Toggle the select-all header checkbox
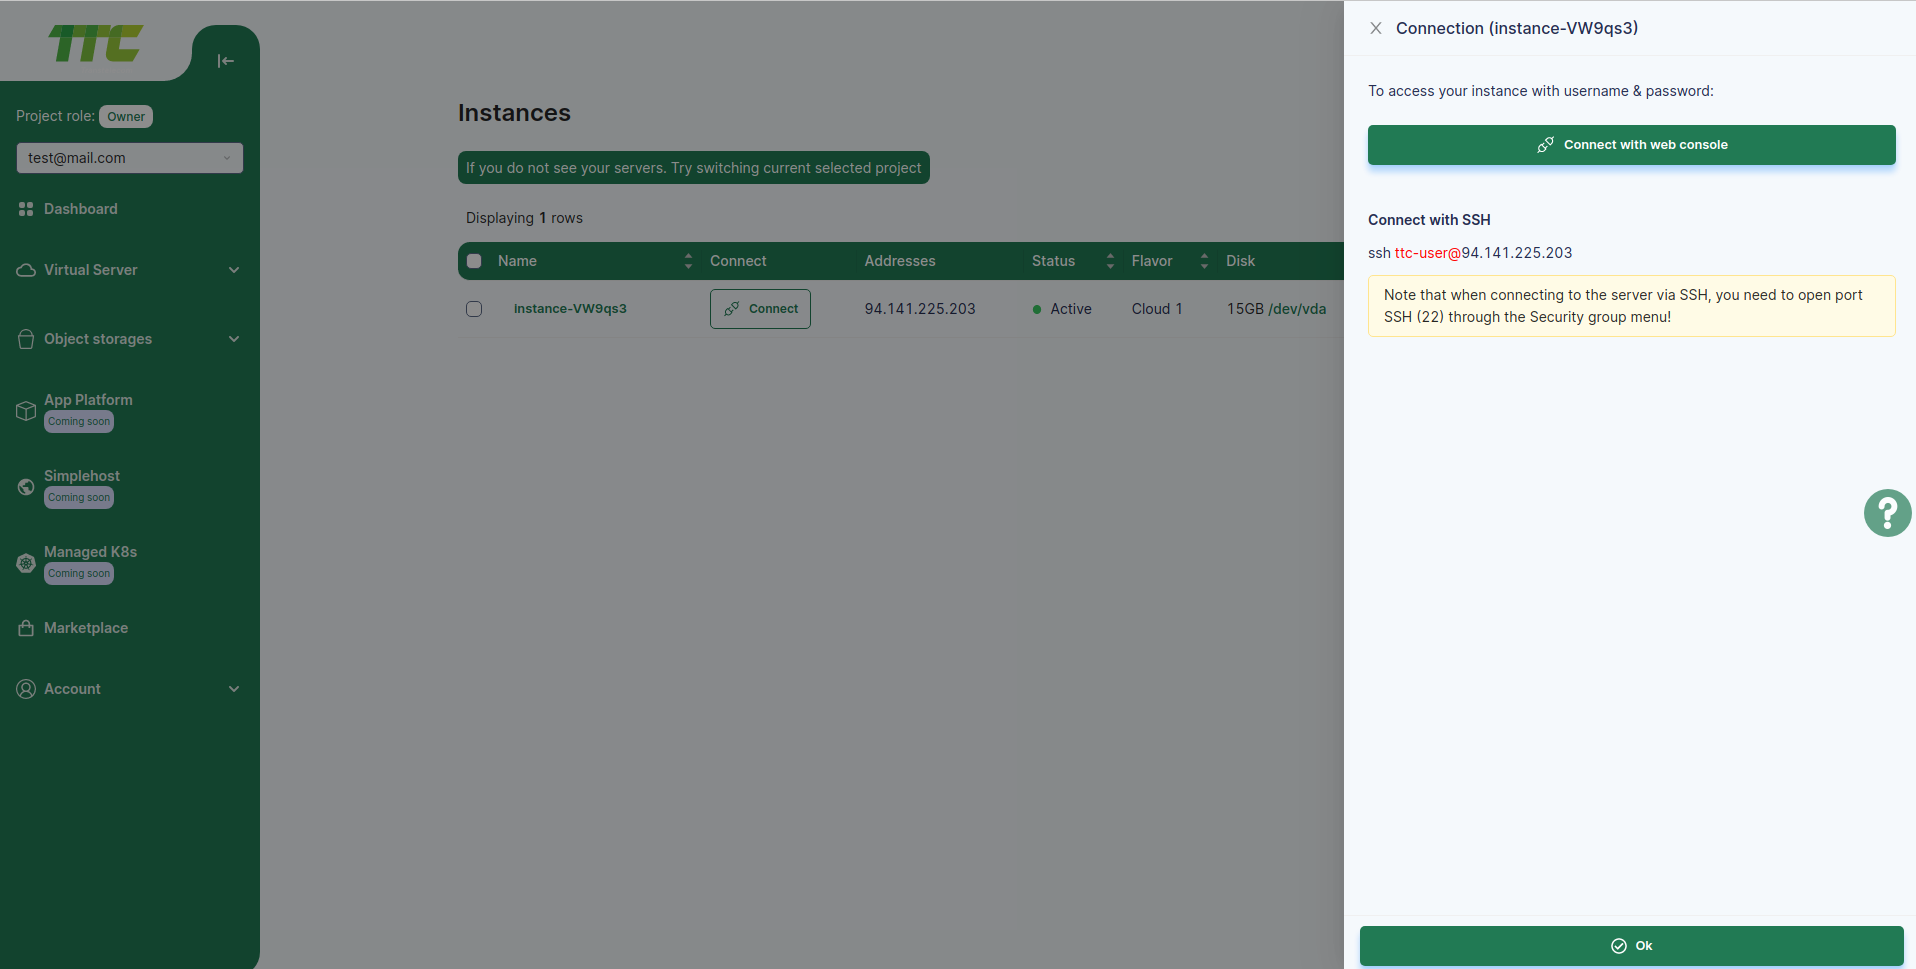The image size is (1916, 969). click(474, 261)
